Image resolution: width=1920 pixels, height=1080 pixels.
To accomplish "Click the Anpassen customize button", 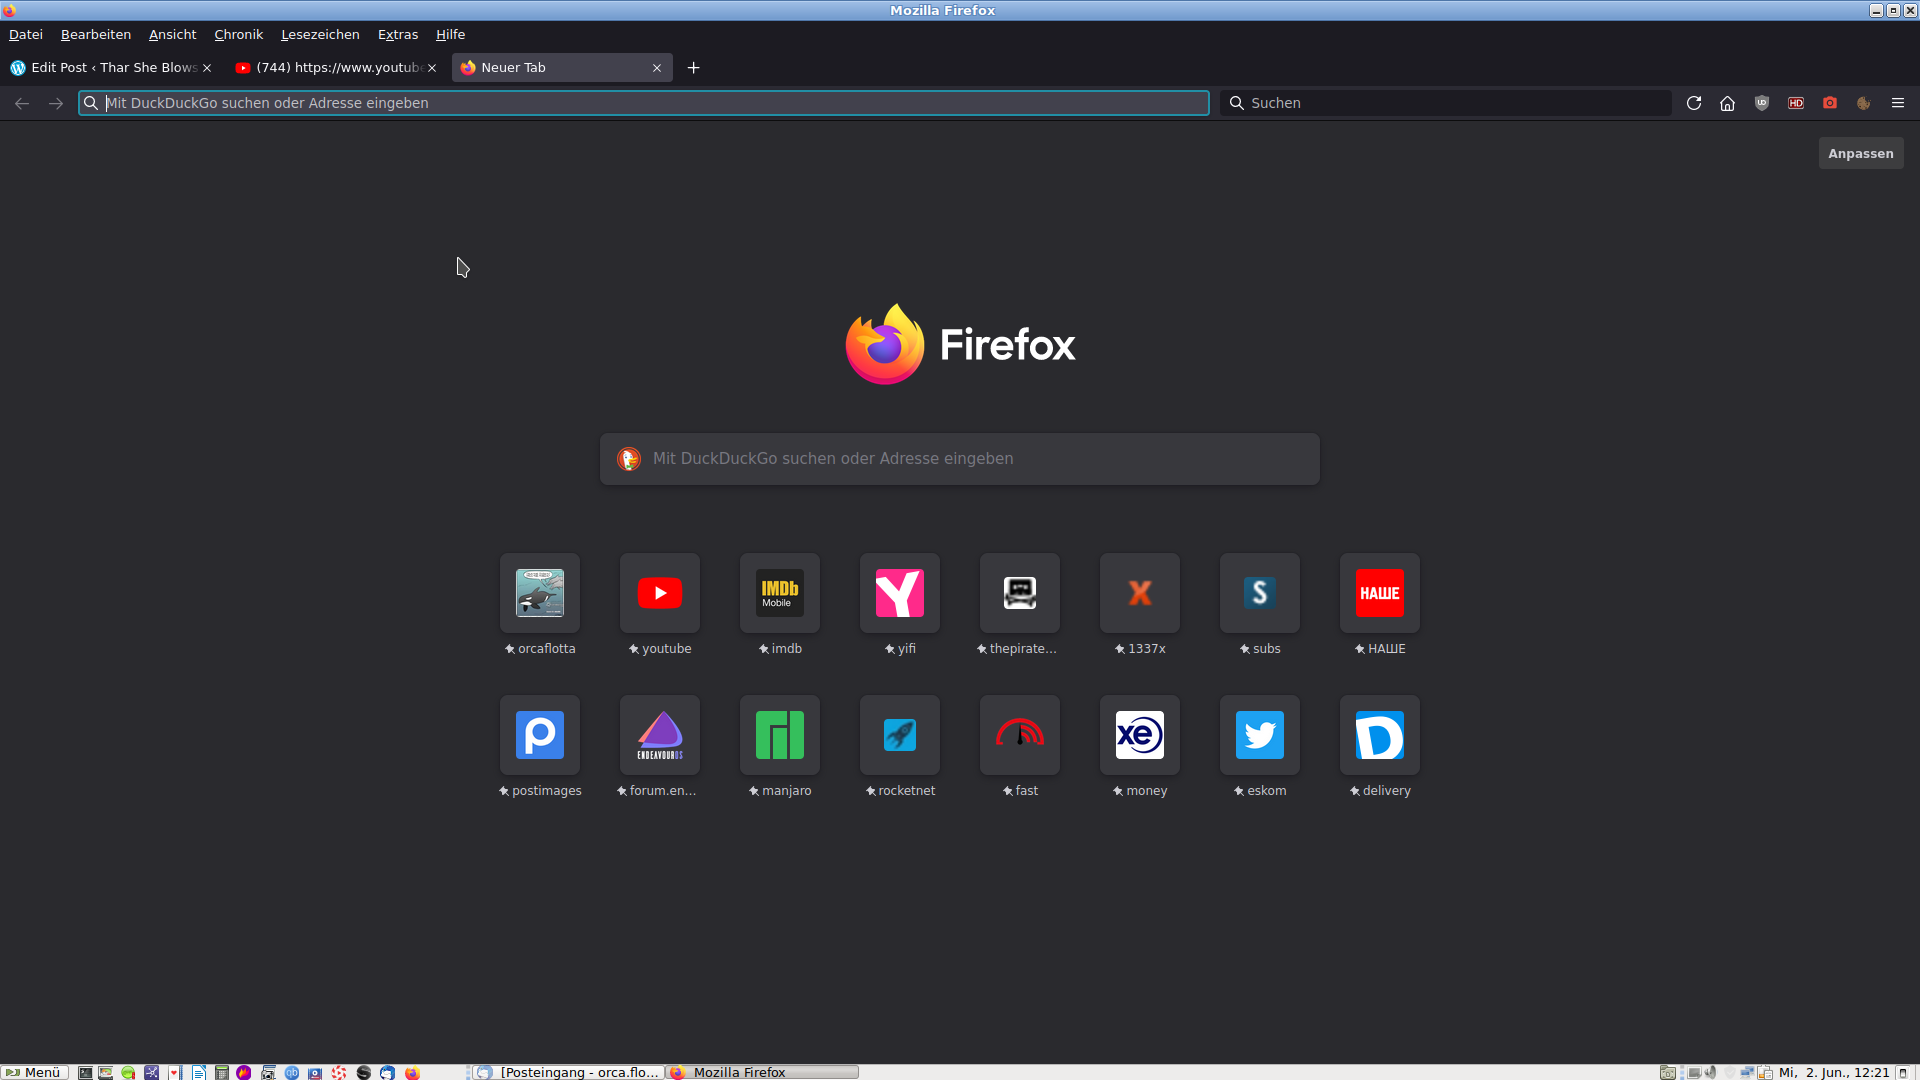I will point(1861,153).
